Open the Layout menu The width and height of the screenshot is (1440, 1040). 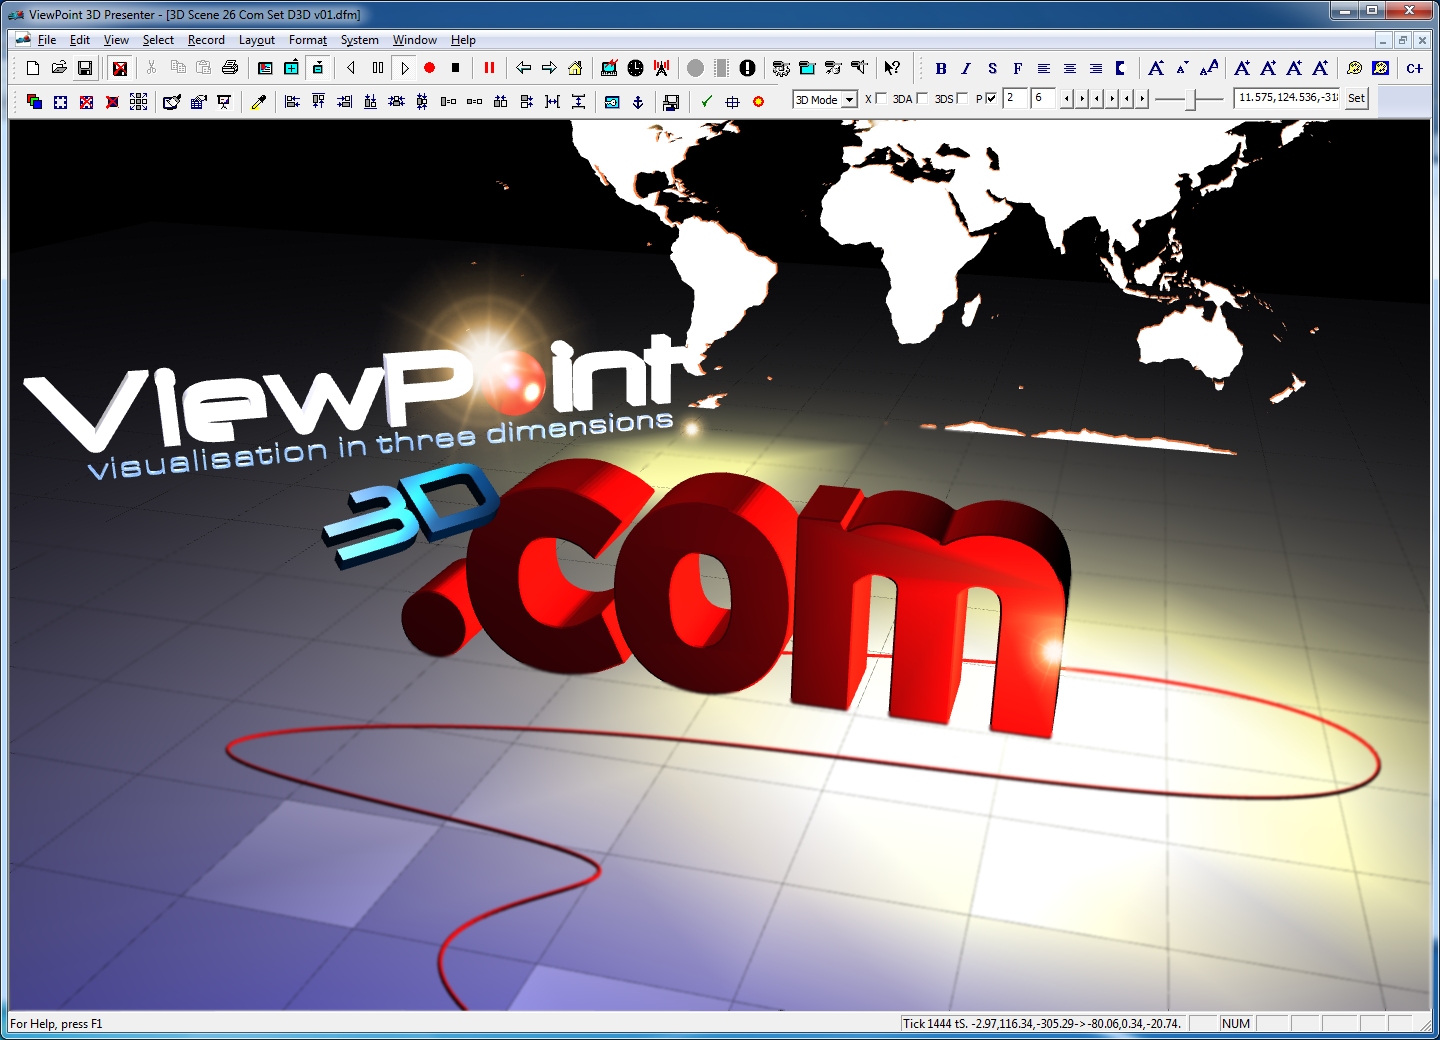(257, 40)
